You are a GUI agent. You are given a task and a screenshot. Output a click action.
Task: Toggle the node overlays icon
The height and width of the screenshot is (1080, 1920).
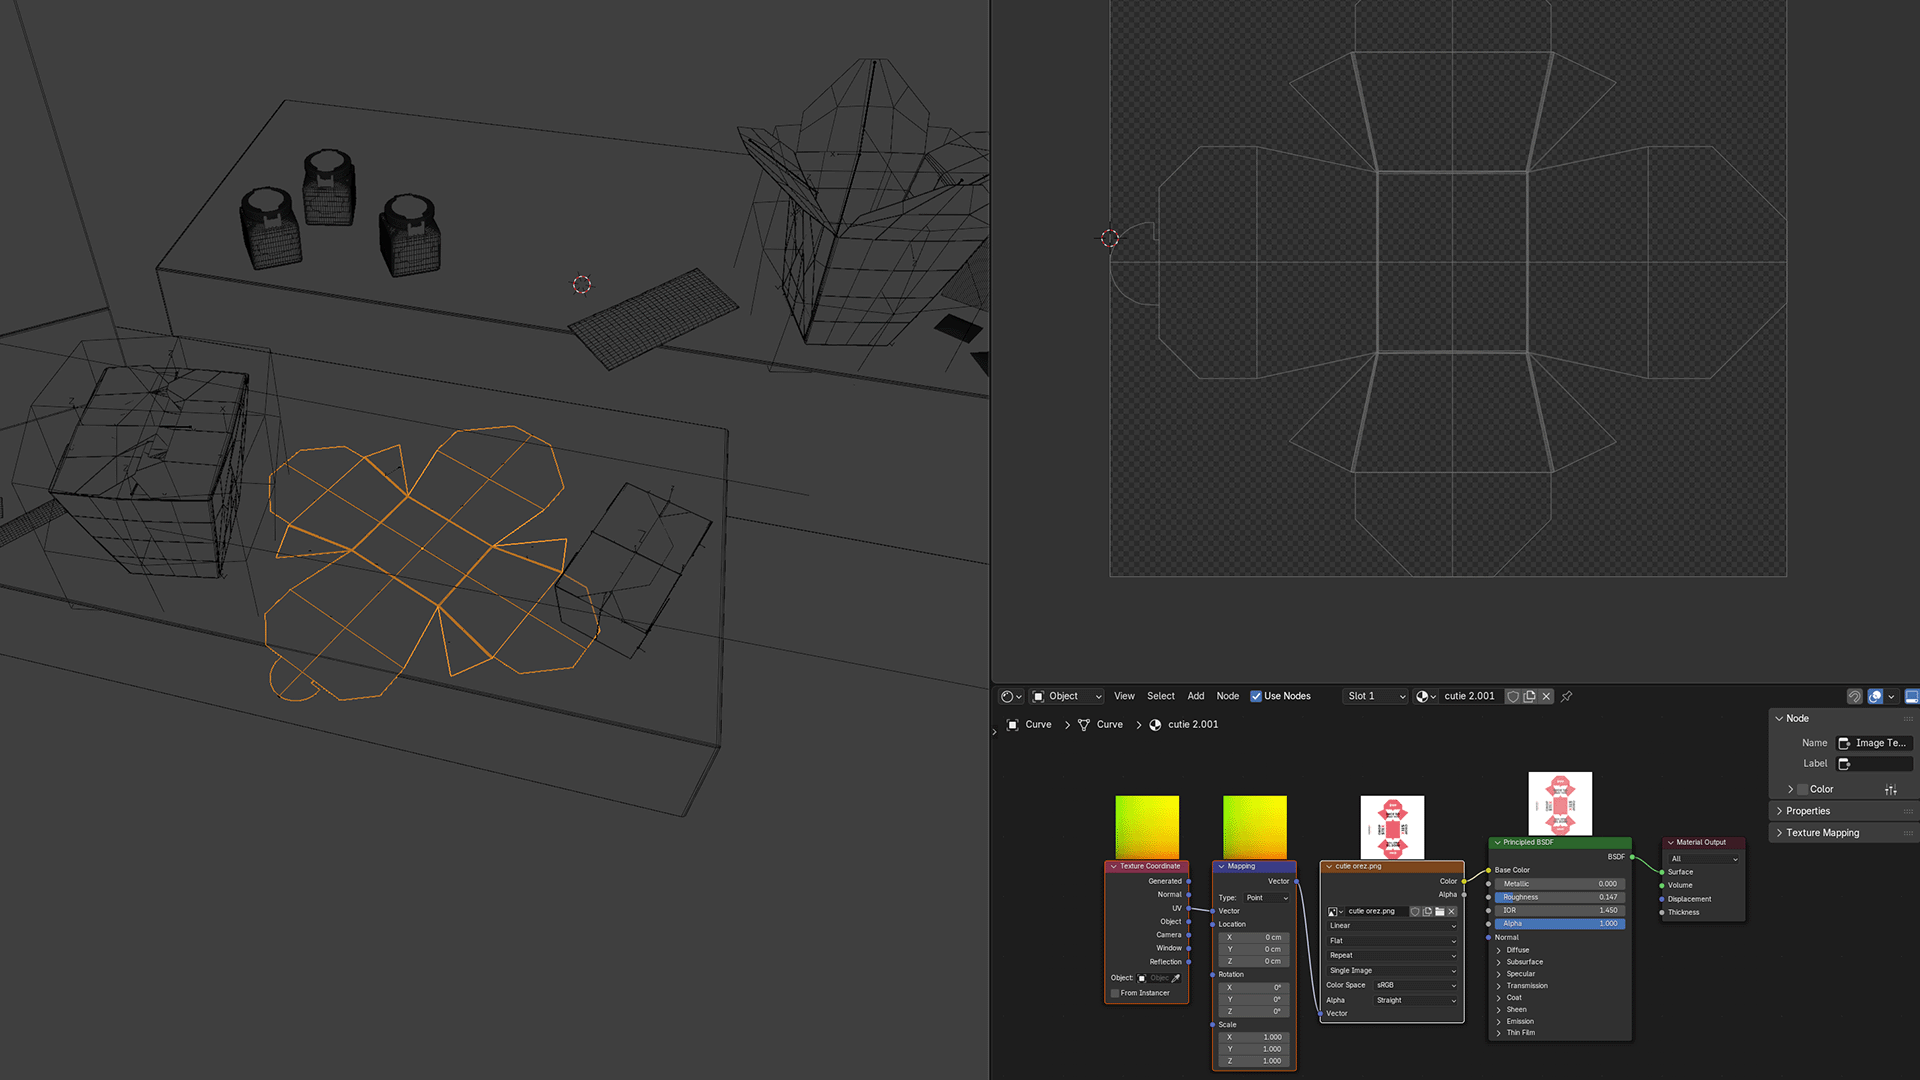click(1875, 696)
